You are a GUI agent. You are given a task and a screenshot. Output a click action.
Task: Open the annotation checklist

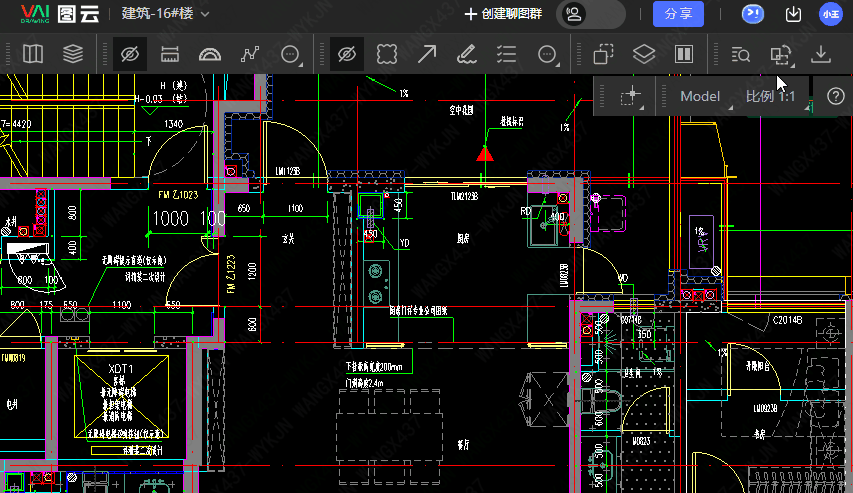(x=507, y=54)
